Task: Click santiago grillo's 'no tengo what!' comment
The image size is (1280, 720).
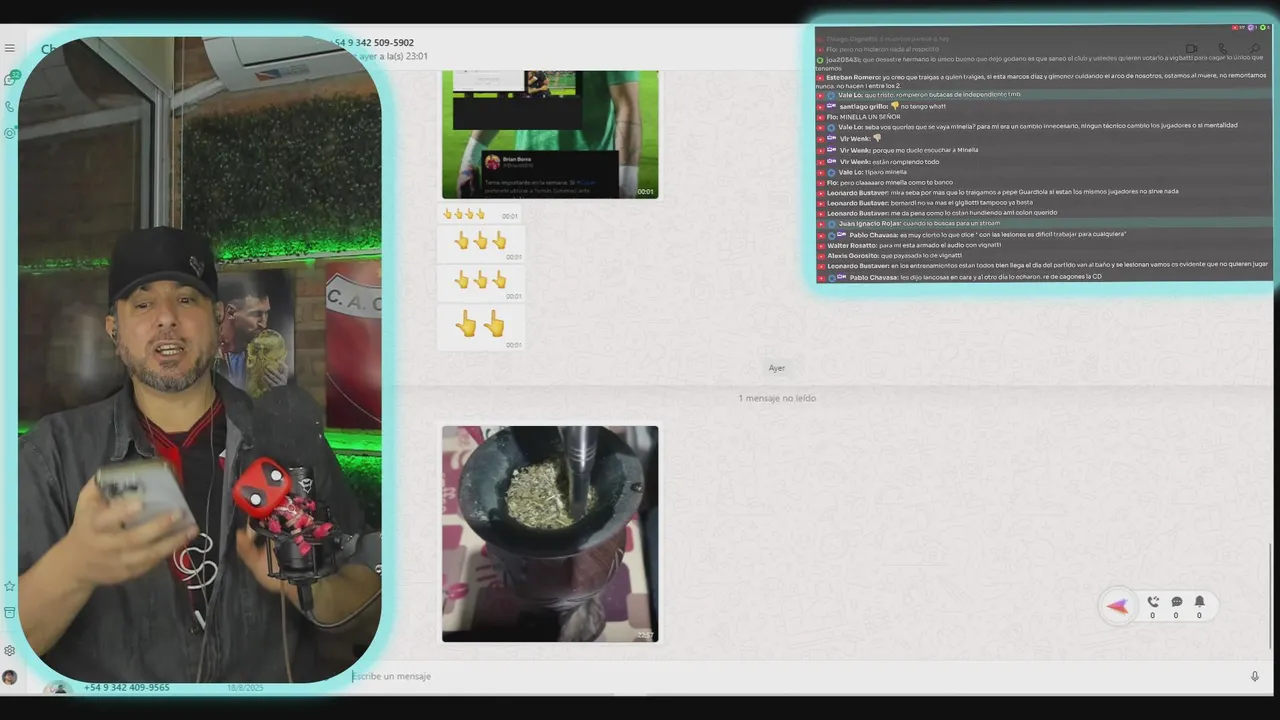Action: [x=881, y=106]
